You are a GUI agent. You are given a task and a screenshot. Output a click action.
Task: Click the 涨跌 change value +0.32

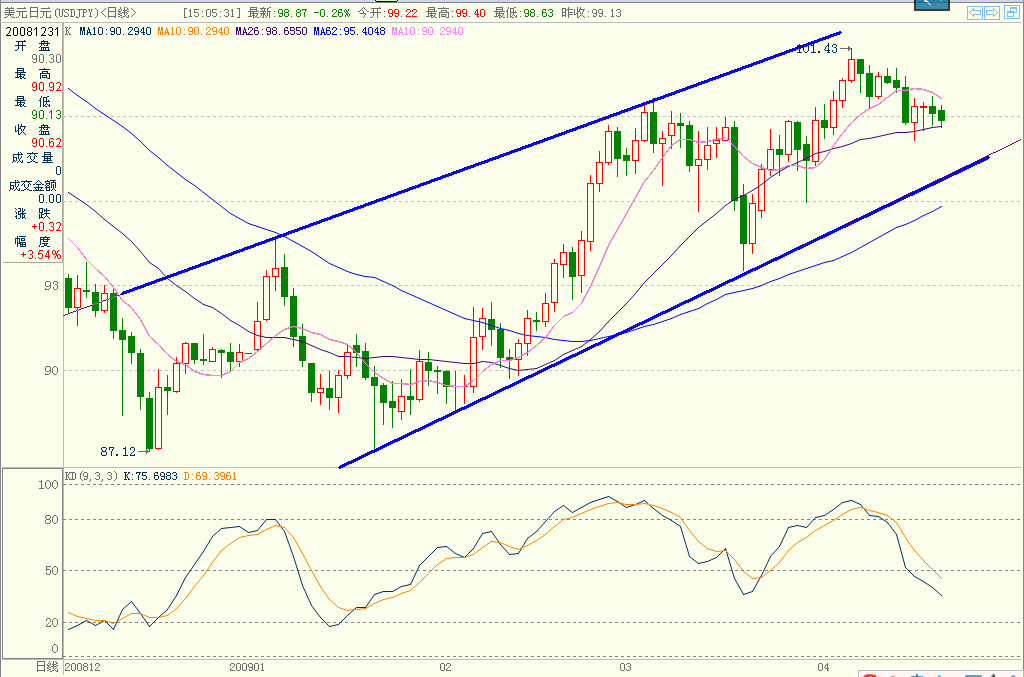click(46, 227)
